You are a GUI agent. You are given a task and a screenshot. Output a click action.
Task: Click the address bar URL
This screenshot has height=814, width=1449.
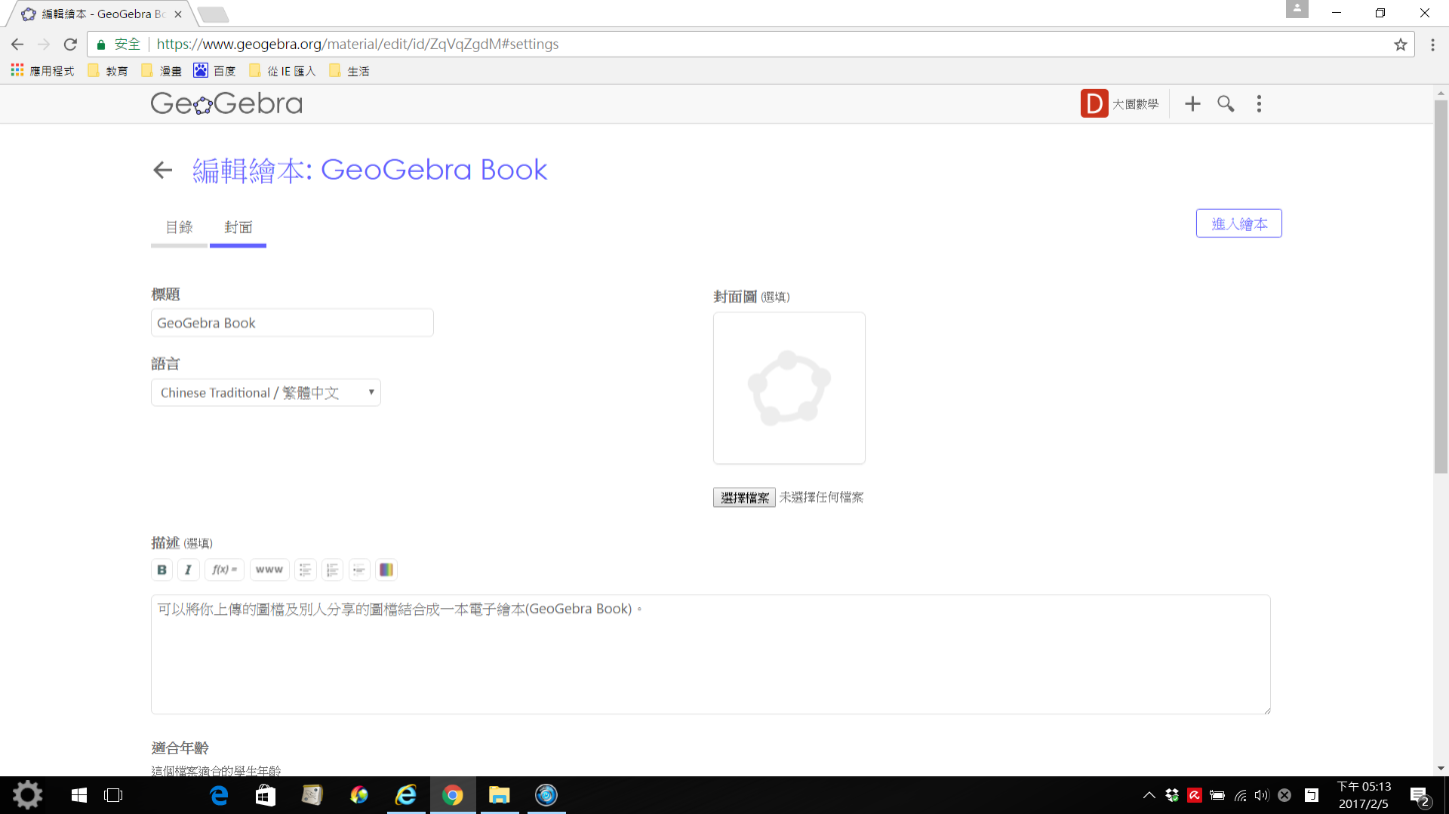(x=358, y=44)
